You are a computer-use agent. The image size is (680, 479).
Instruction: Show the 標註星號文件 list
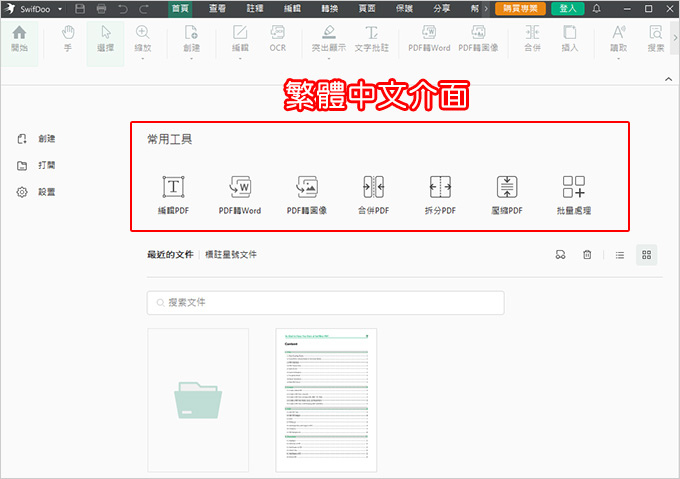(231, 254)
